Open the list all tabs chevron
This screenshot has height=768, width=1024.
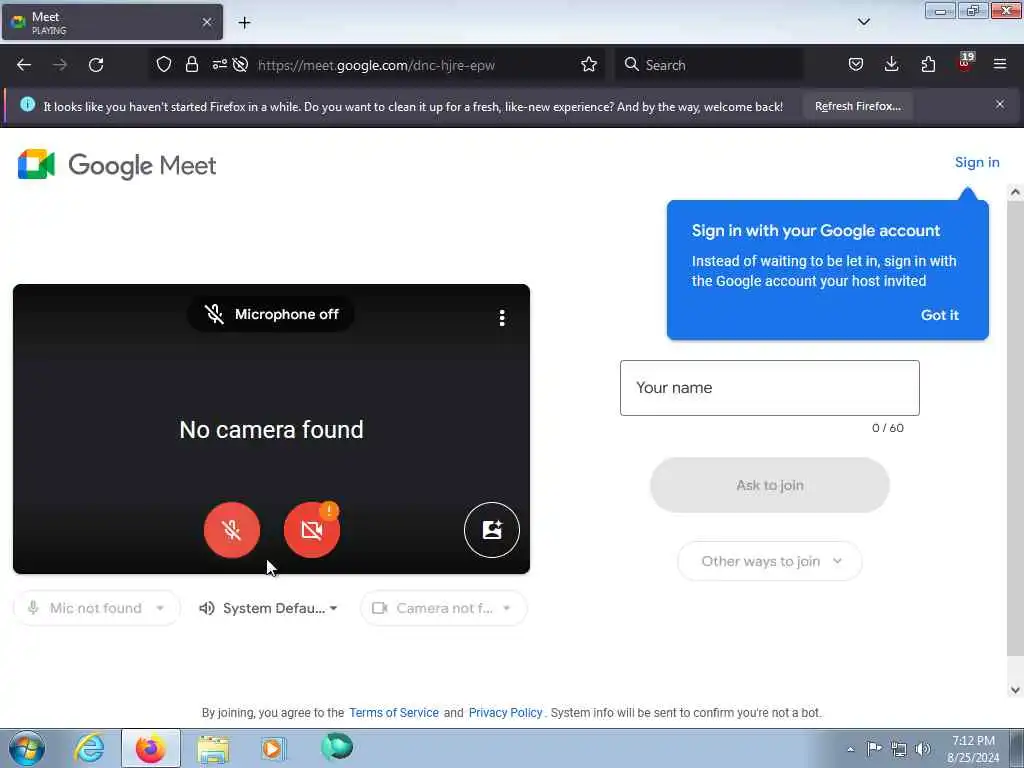pos(863,22)
